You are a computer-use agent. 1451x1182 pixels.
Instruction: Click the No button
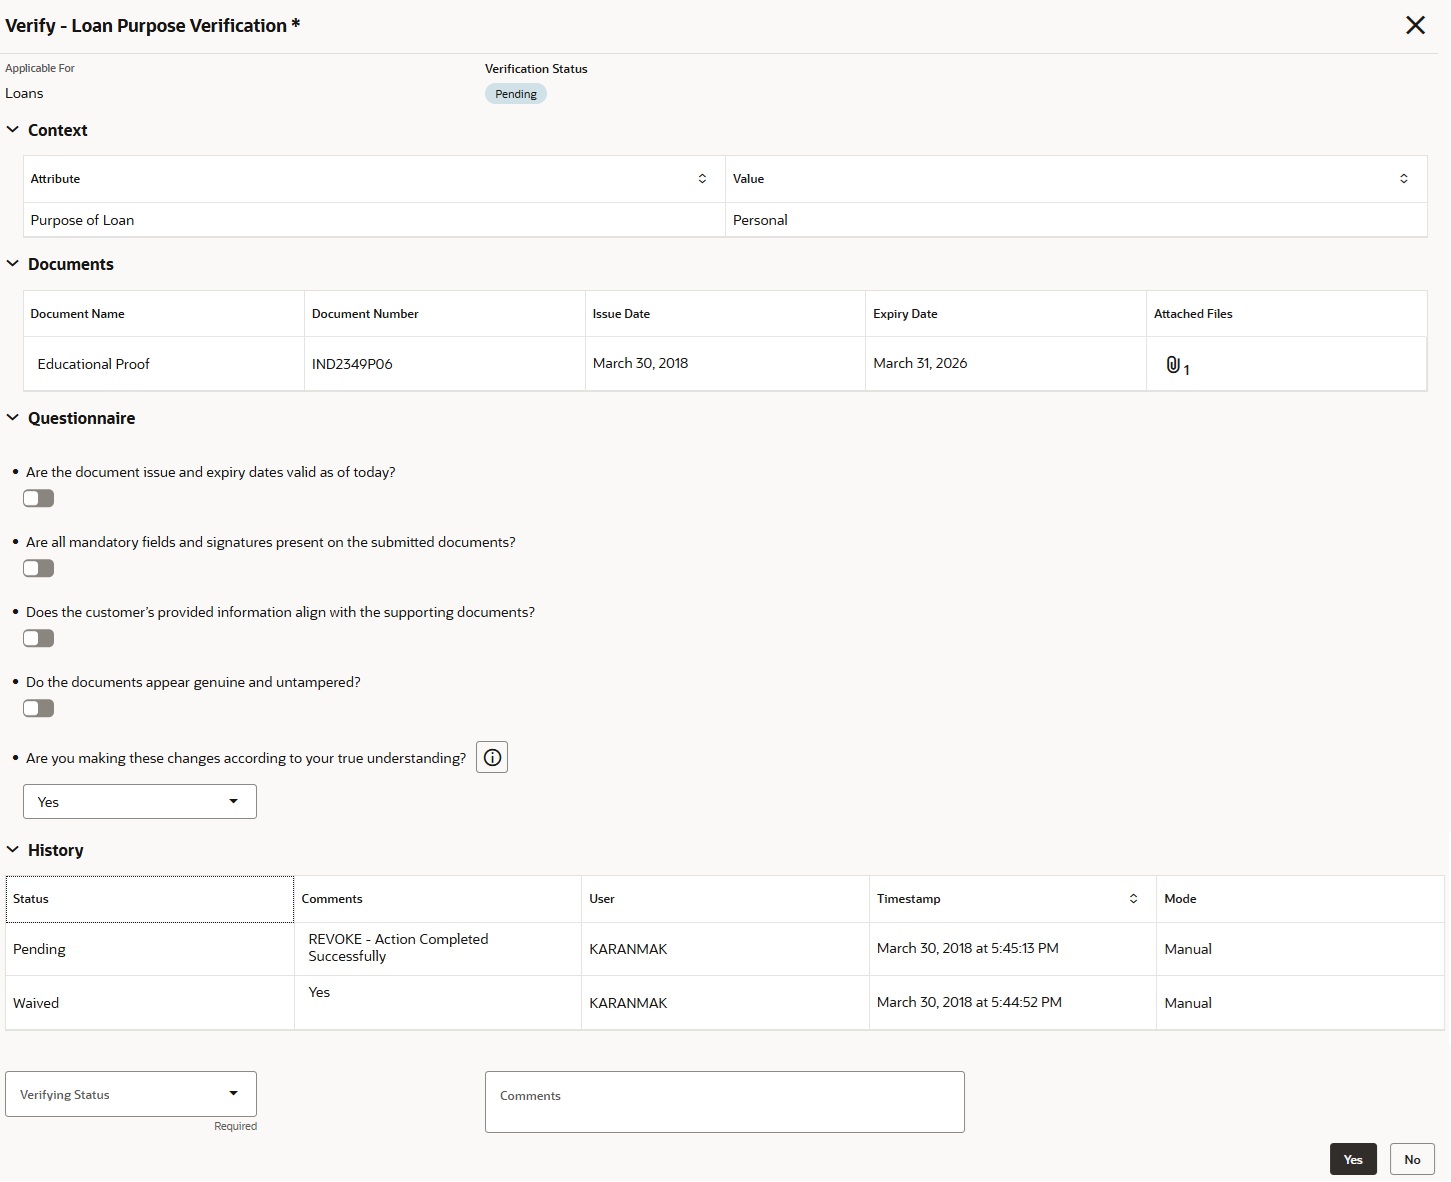[1412, 1160]
